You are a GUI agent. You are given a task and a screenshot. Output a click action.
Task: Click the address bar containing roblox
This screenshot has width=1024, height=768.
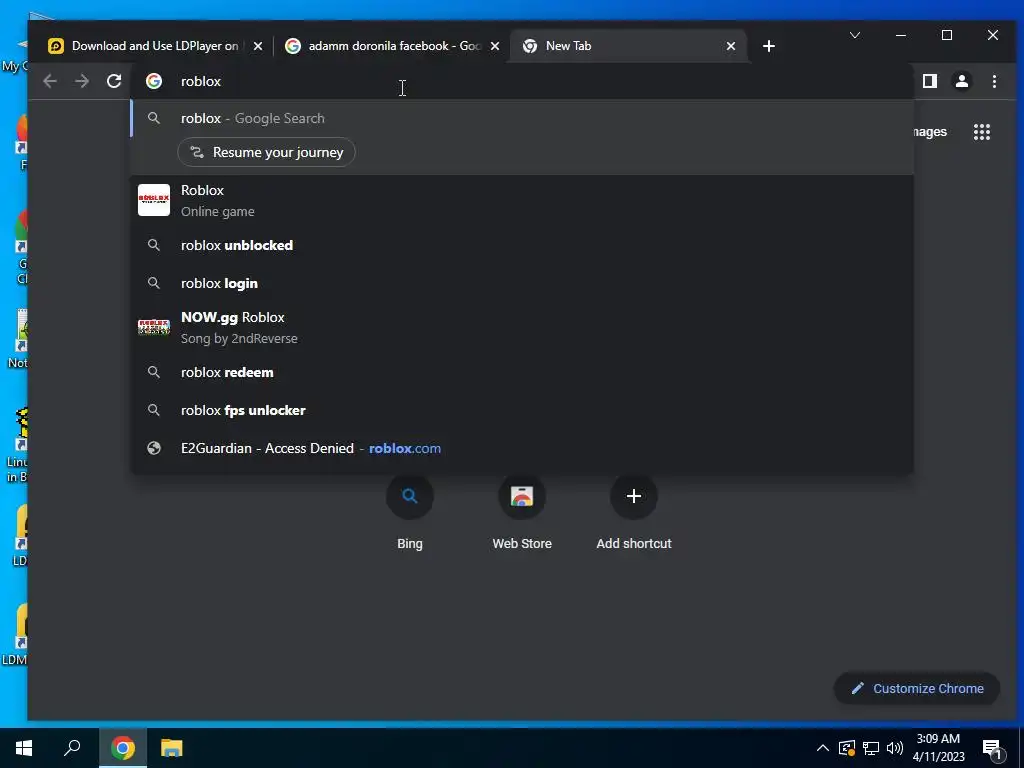click(x=522, y=81)
